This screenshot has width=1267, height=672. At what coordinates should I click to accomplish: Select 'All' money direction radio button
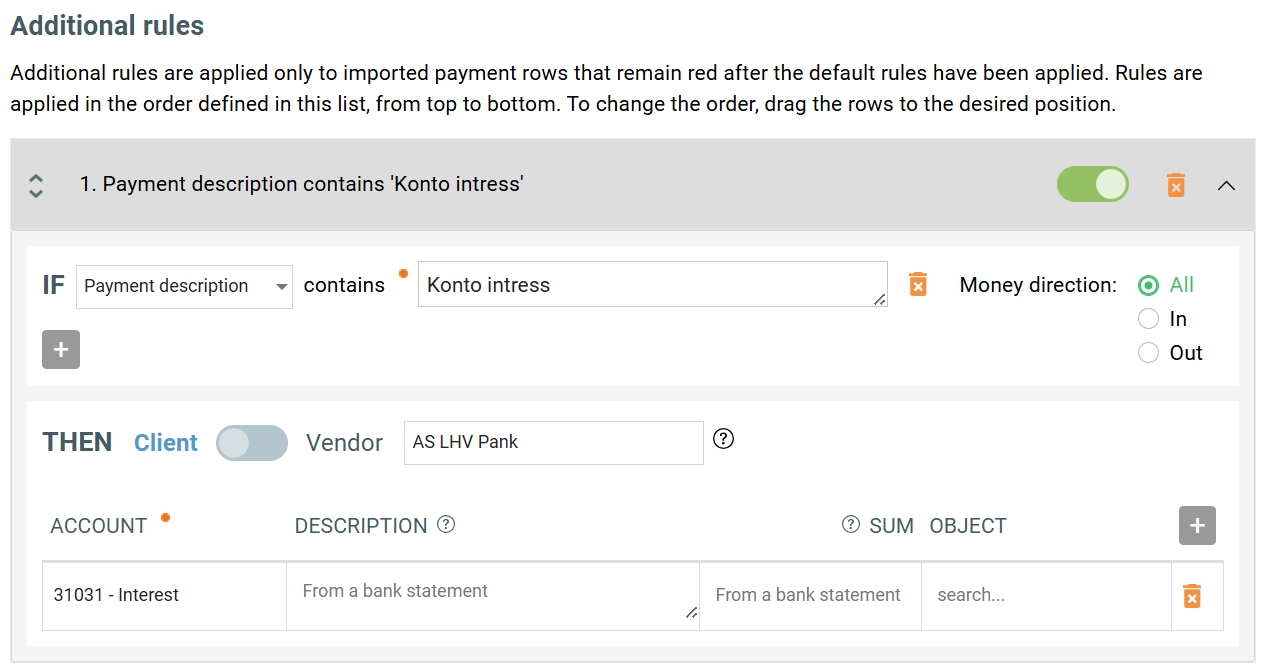(1149, 285)
